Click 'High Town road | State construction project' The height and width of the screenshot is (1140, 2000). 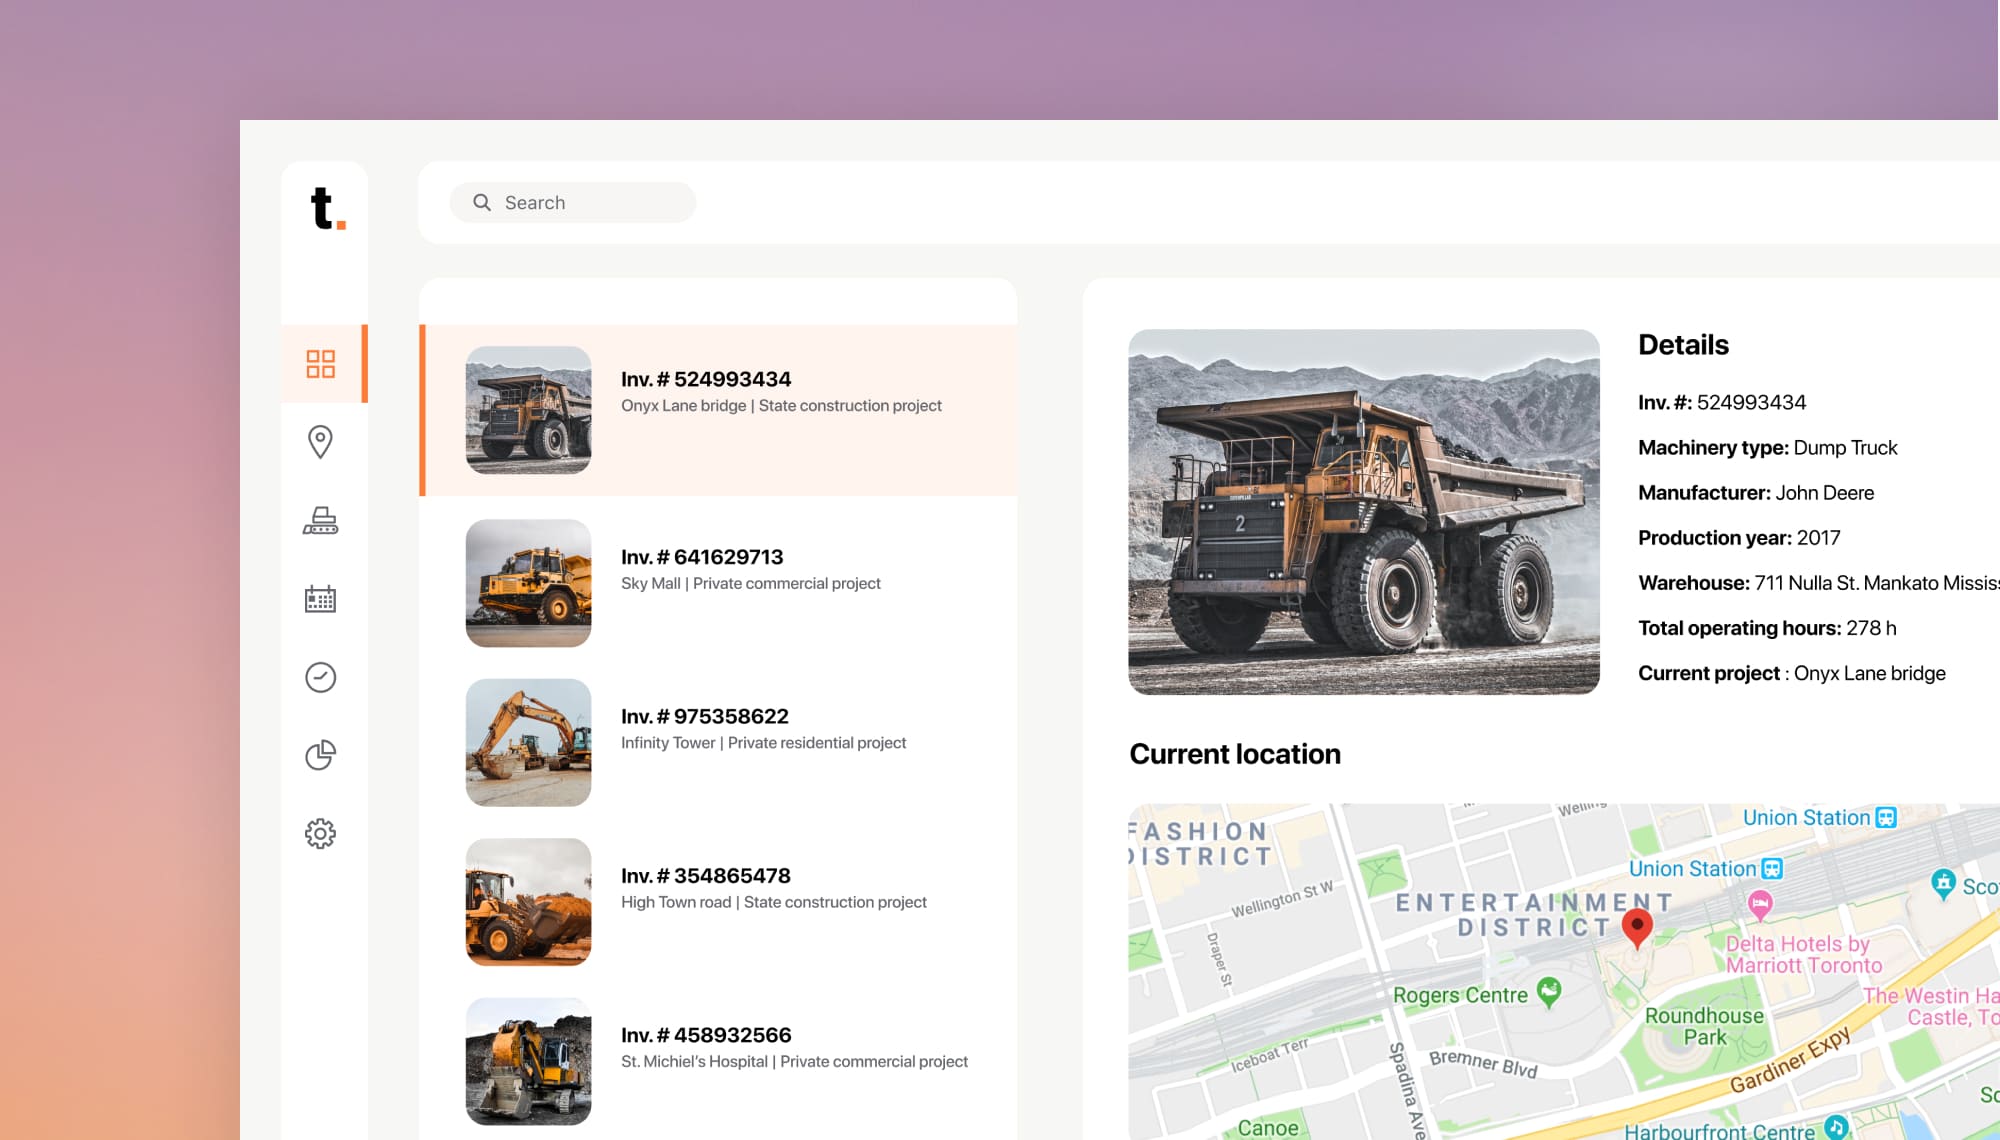[x=773, y=902]
